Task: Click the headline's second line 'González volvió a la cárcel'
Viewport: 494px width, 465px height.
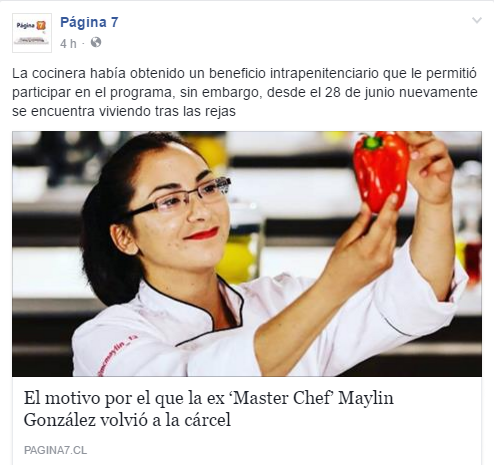Action: pos(127,420)
